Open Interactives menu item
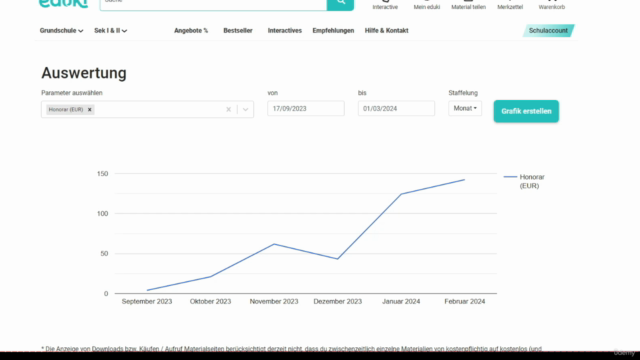The width and height of the screenshot is (640, 360). pyautogui.click(x=284, y=31)
